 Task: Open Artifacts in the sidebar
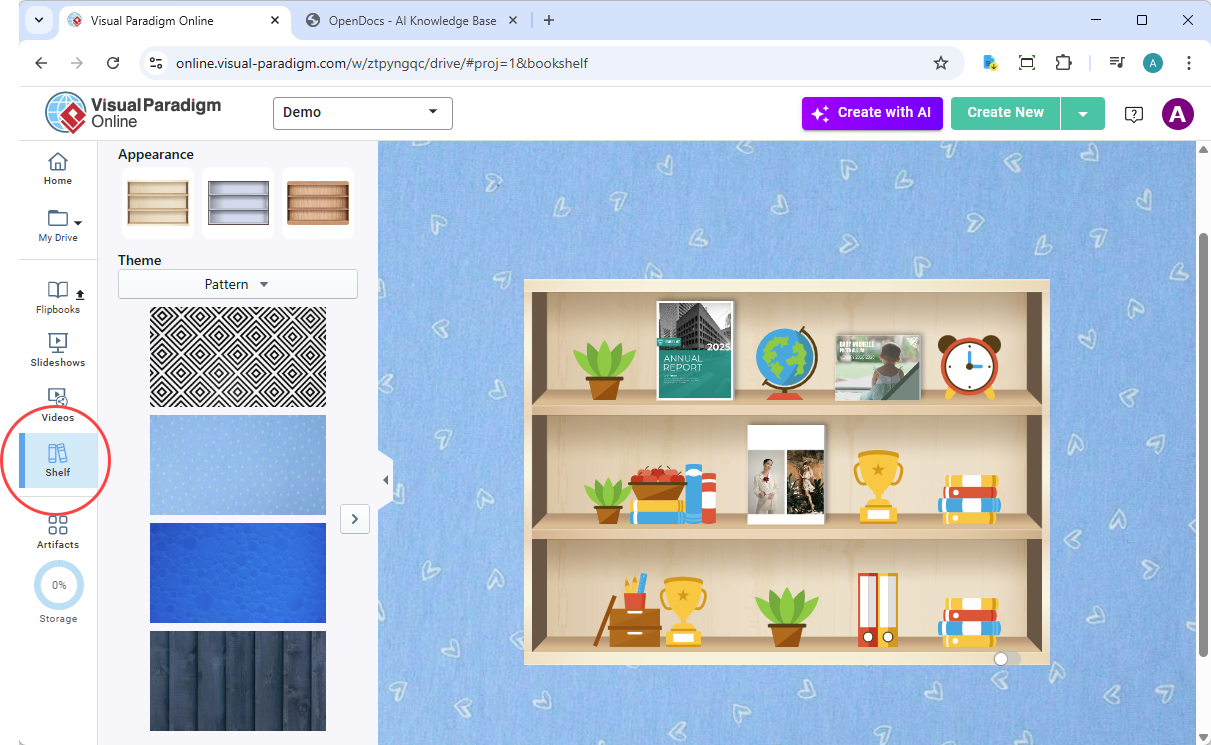click(58, 531)
